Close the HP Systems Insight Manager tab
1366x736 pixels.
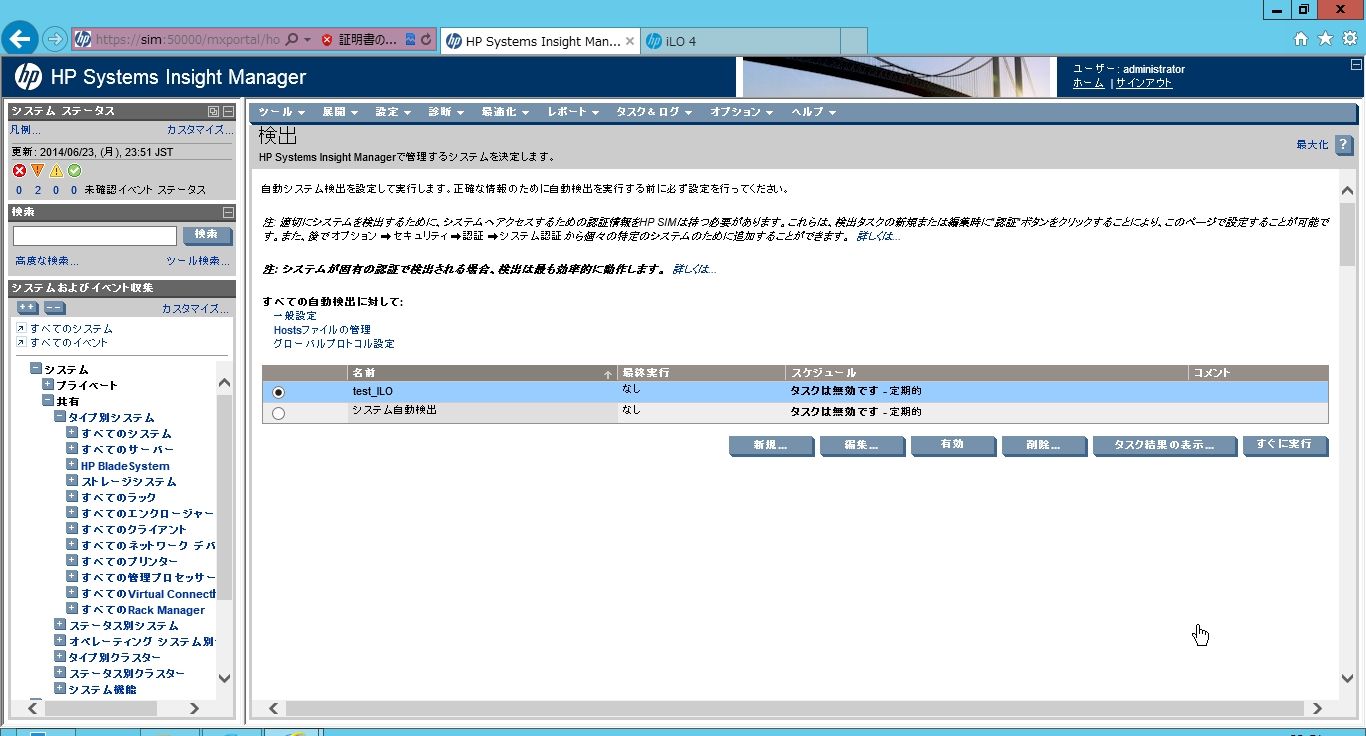tap(629, 41)
